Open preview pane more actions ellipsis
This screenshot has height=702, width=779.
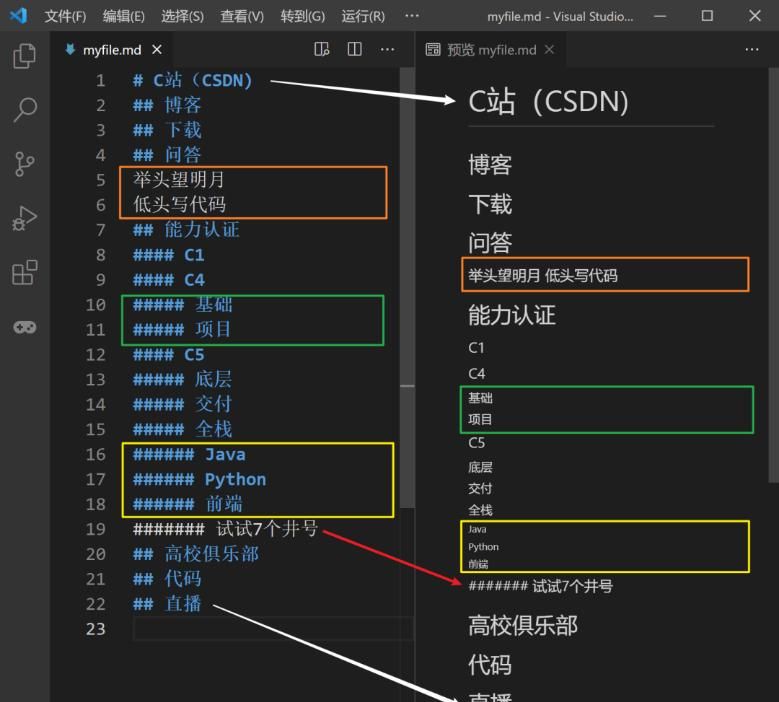(x=752, y=49)
